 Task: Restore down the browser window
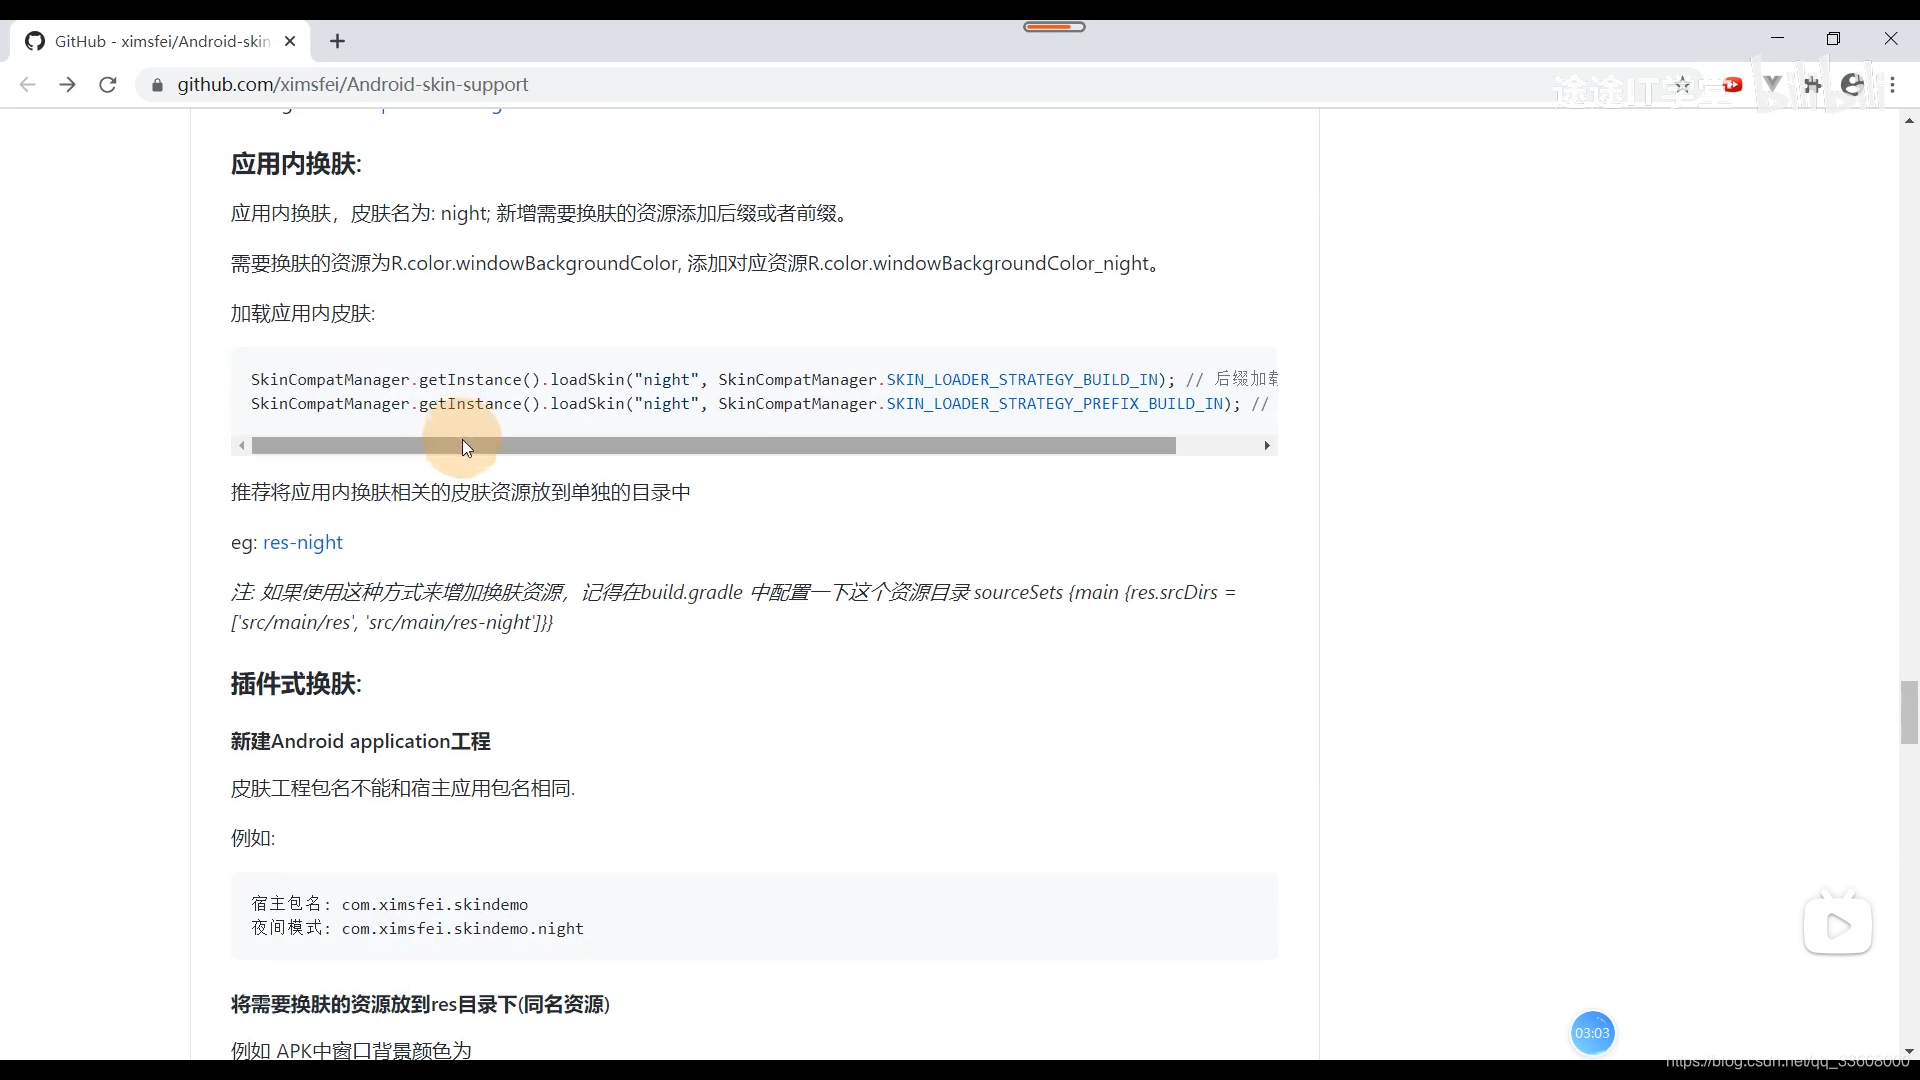point(1833,39)
